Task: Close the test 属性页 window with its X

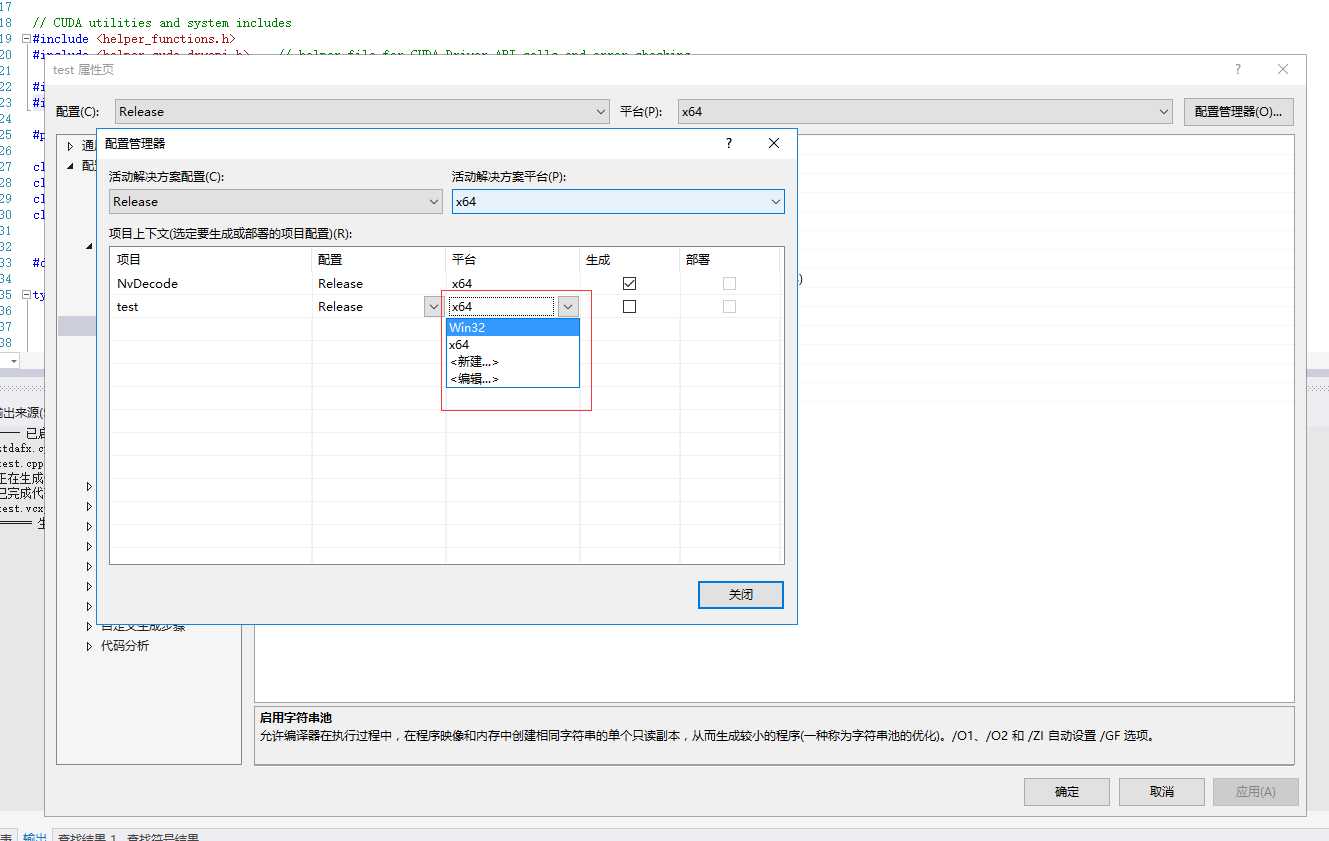Action: coord(1283,69)
